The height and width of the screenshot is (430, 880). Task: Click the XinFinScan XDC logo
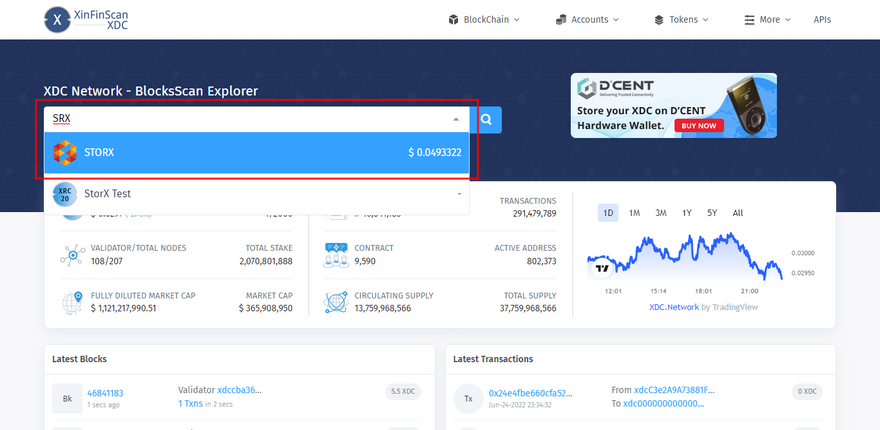[x=86, y=20]
